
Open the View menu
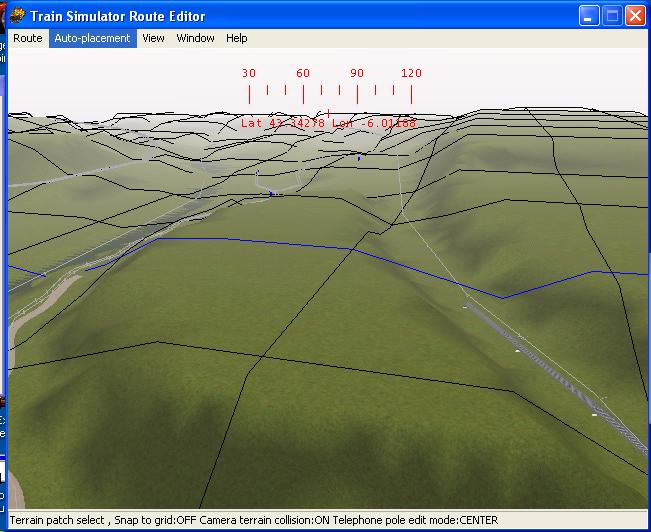[153, 38]
